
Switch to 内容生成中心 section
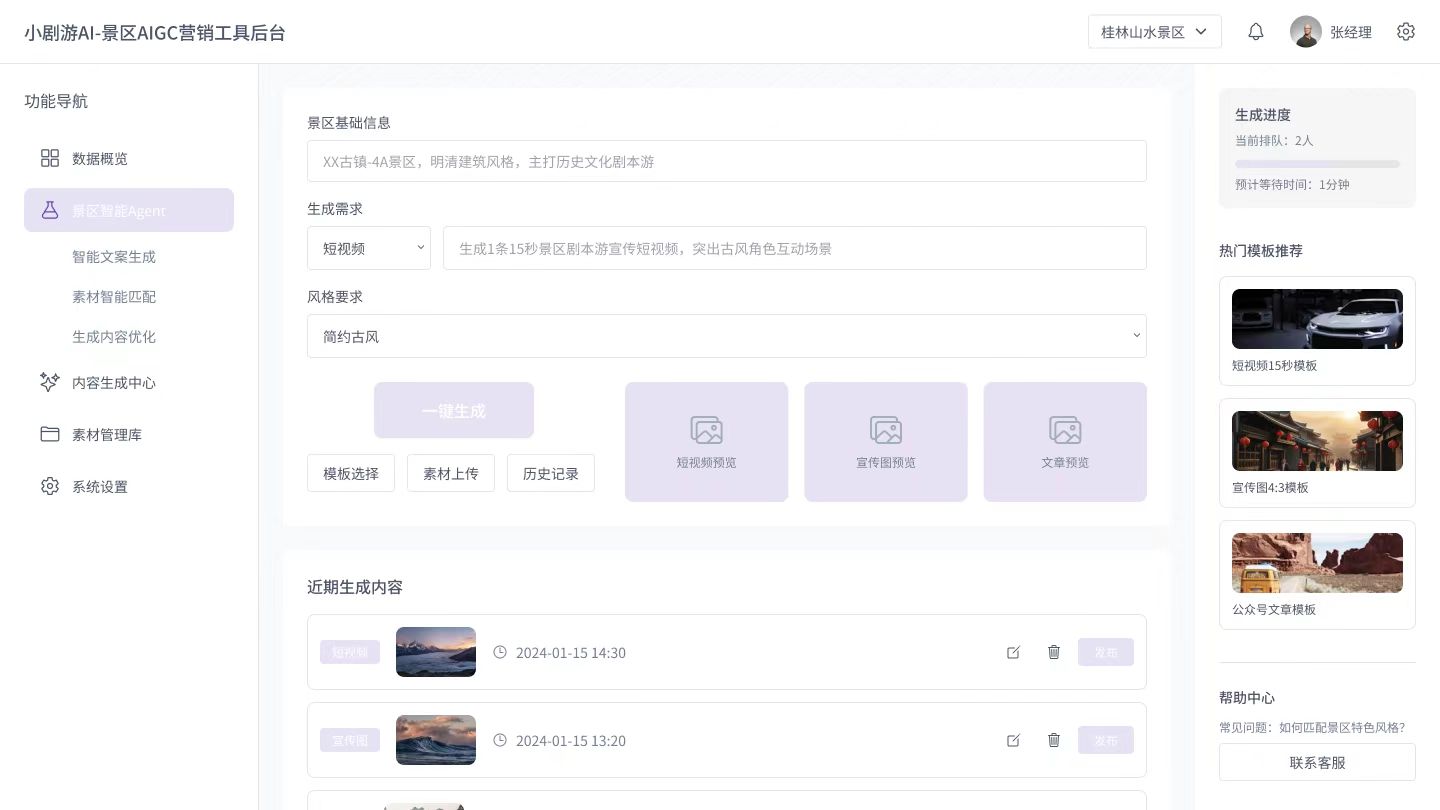click(x=114, y=382)
